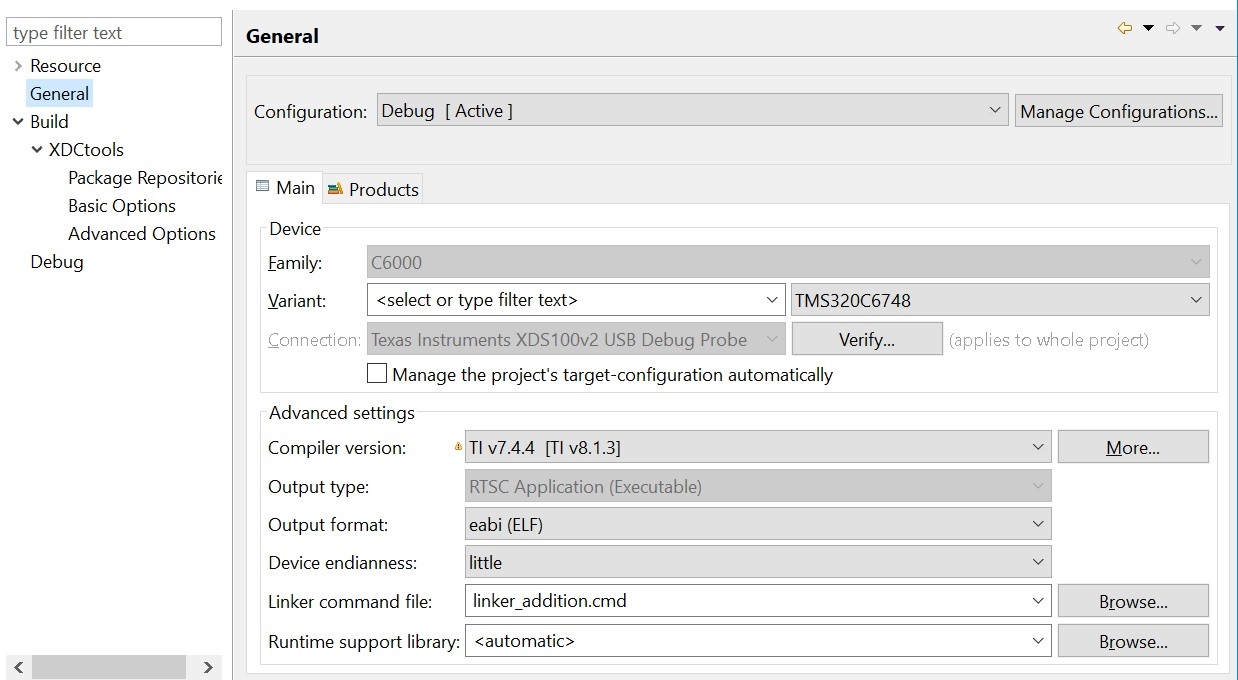Collapse the XDCtools tree node
1238x680 pixels.
pos(37,150)
